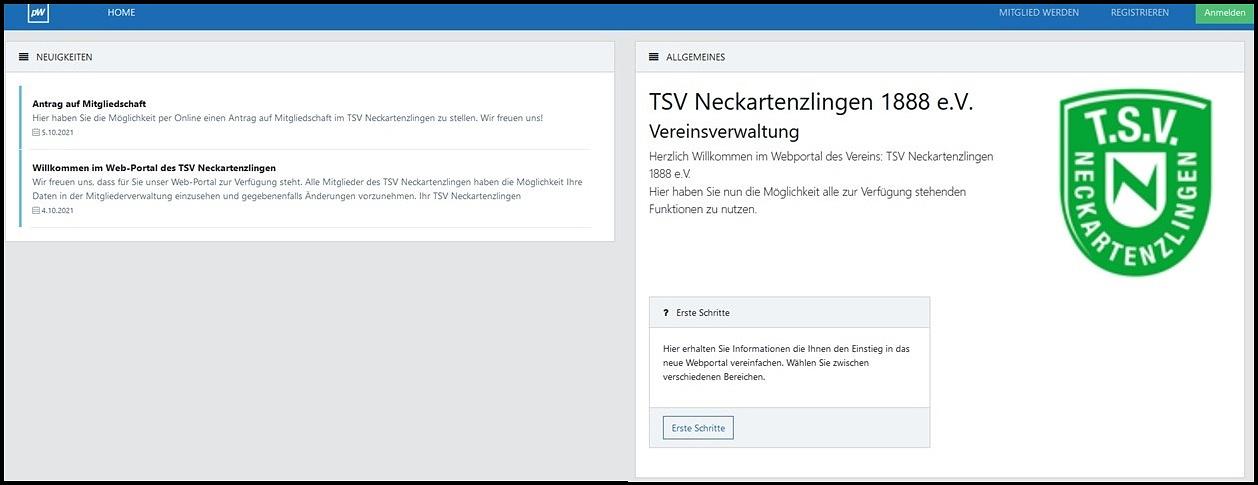This screenshot has height=485, width=1258.
Task: Click the green TSV Neckartenzlingen crest
Action: click(x=1135, y=182)
